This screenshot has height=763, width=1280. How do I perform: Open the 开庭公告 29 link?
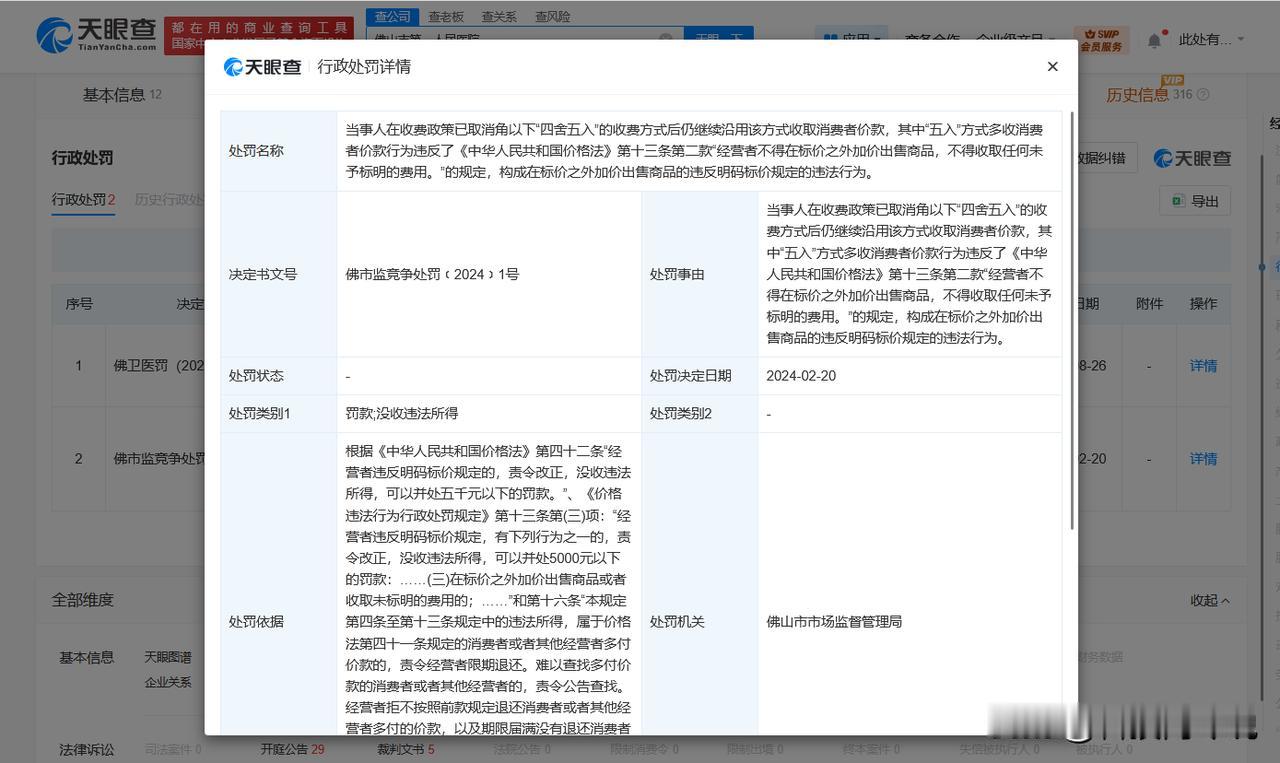coord(292,749)
